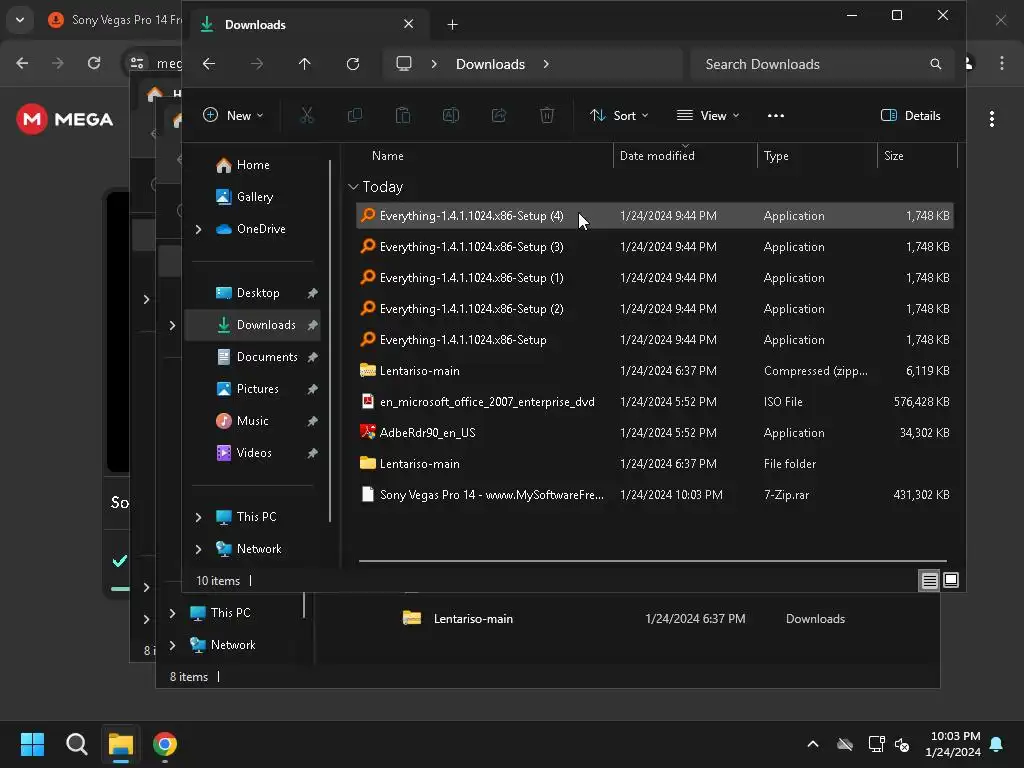This screenshot has height=768, width=1024.
Task: Click the Rename icon in Explorer toolbar
Action: 451,116
